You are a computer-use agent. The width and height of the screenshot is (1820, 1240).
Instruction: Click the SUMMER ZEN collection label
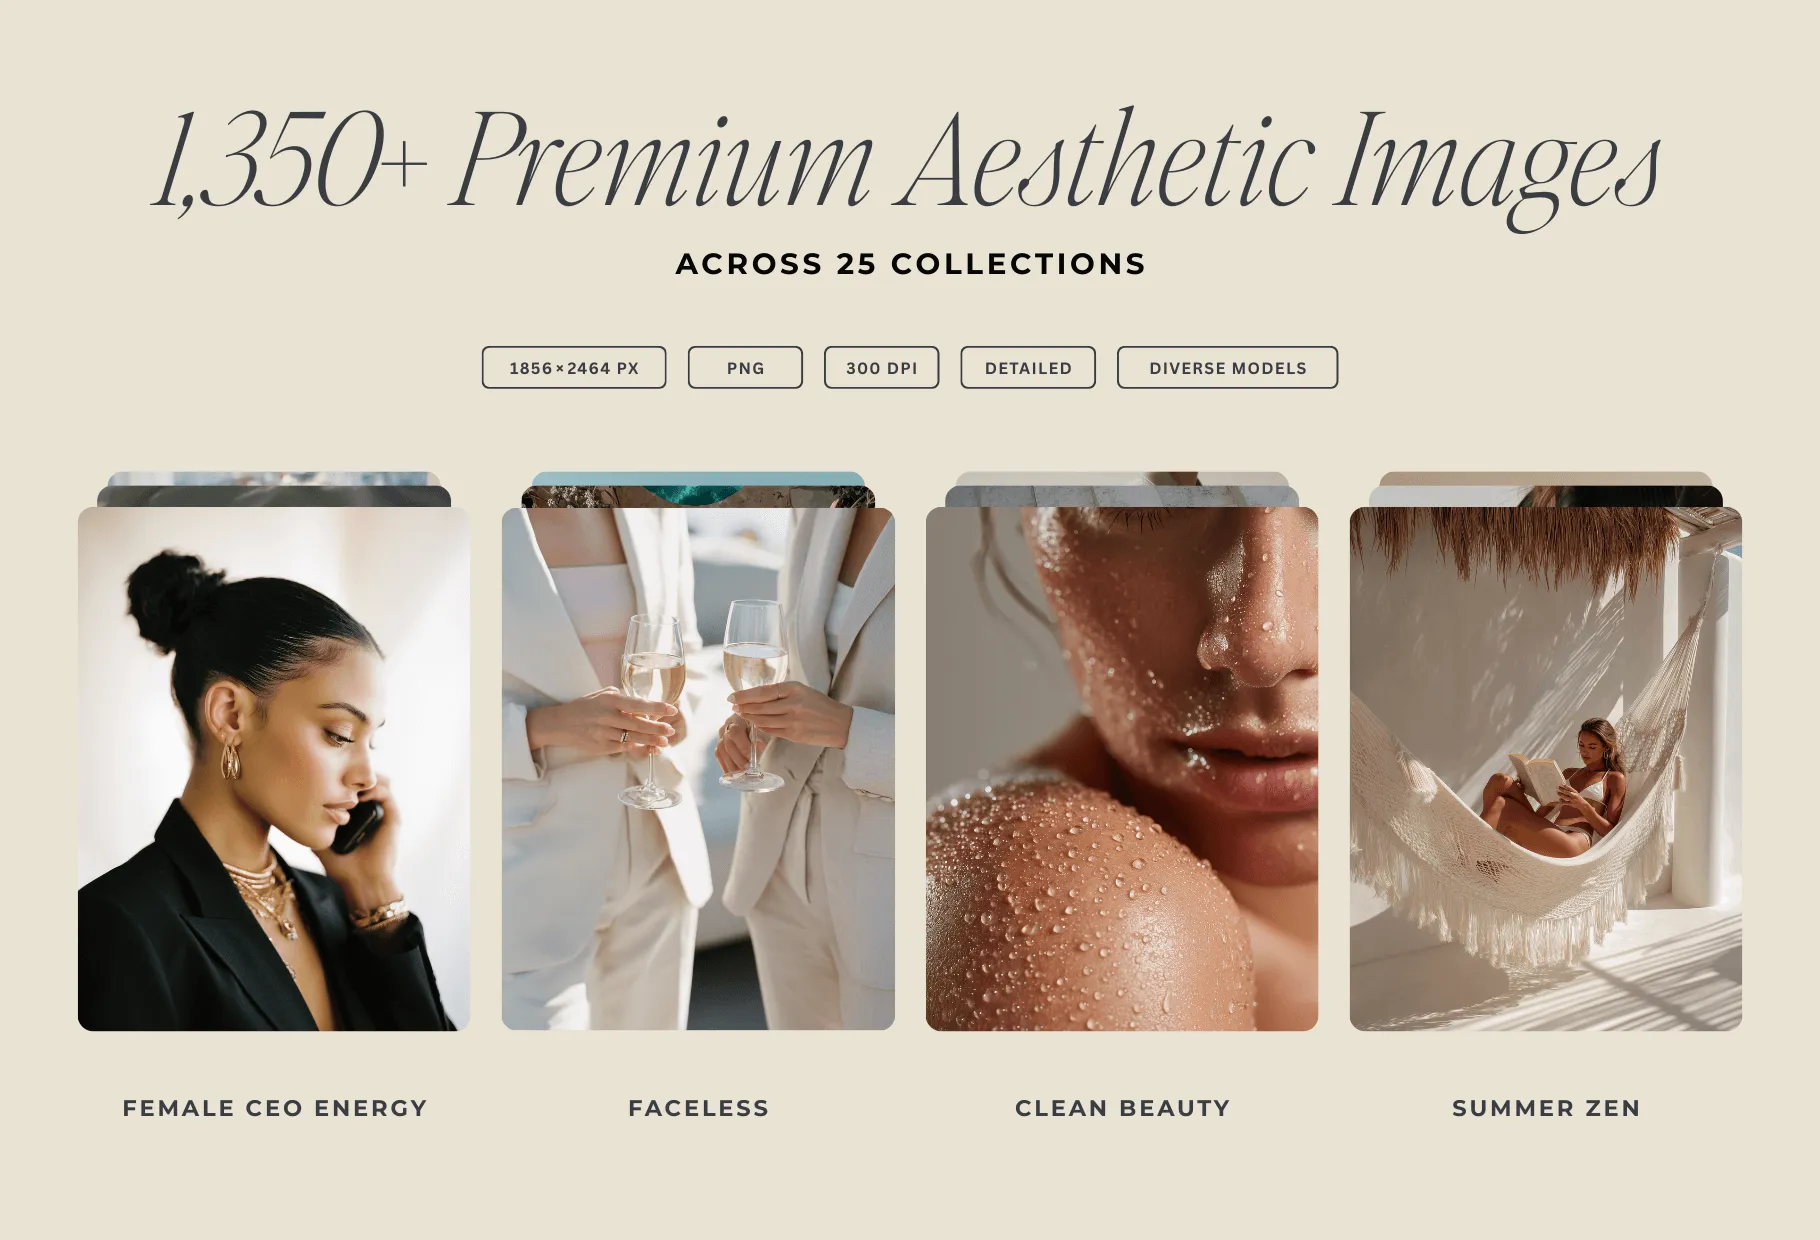(1546, 1108)
